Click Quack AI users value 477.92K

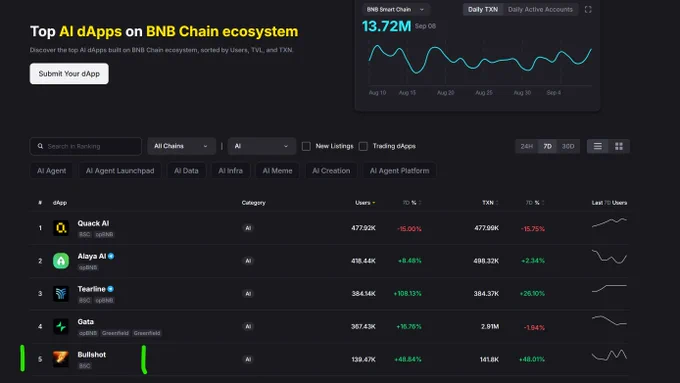pyautogui.click(x=363, y=228)
